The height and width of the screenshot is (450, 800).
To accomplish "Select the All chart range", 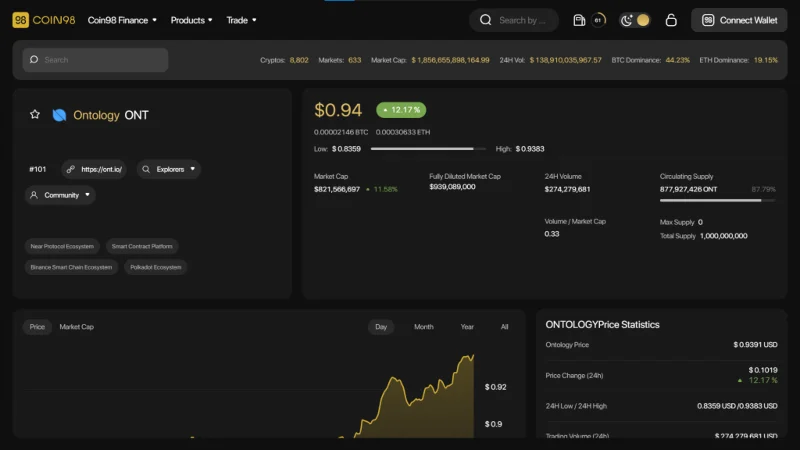I will point(504,327).
